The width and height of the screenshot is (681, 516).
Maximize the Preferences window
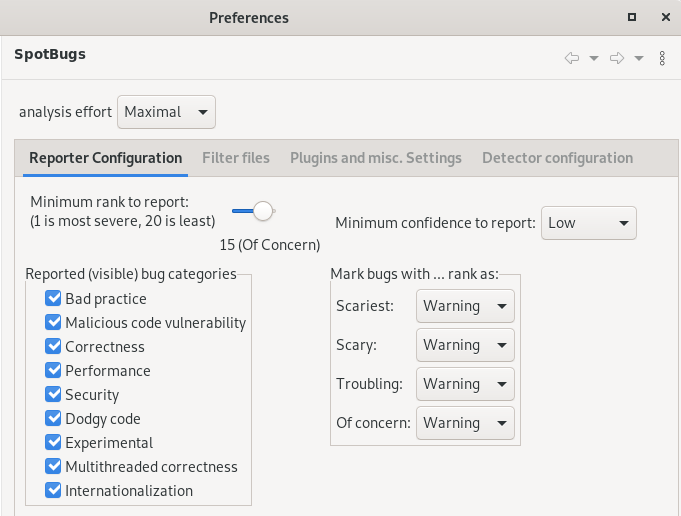632,17
